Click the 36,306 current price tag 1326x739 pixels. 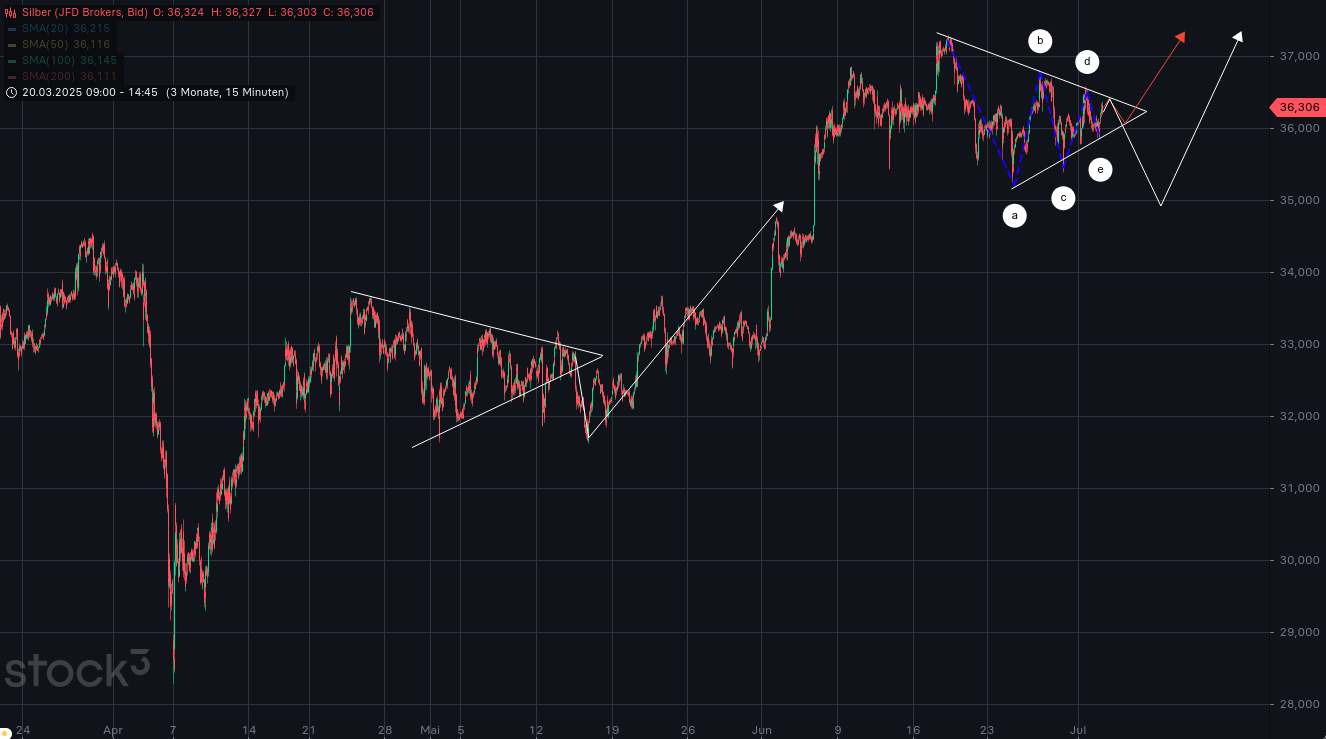[x=1299, y=108]
